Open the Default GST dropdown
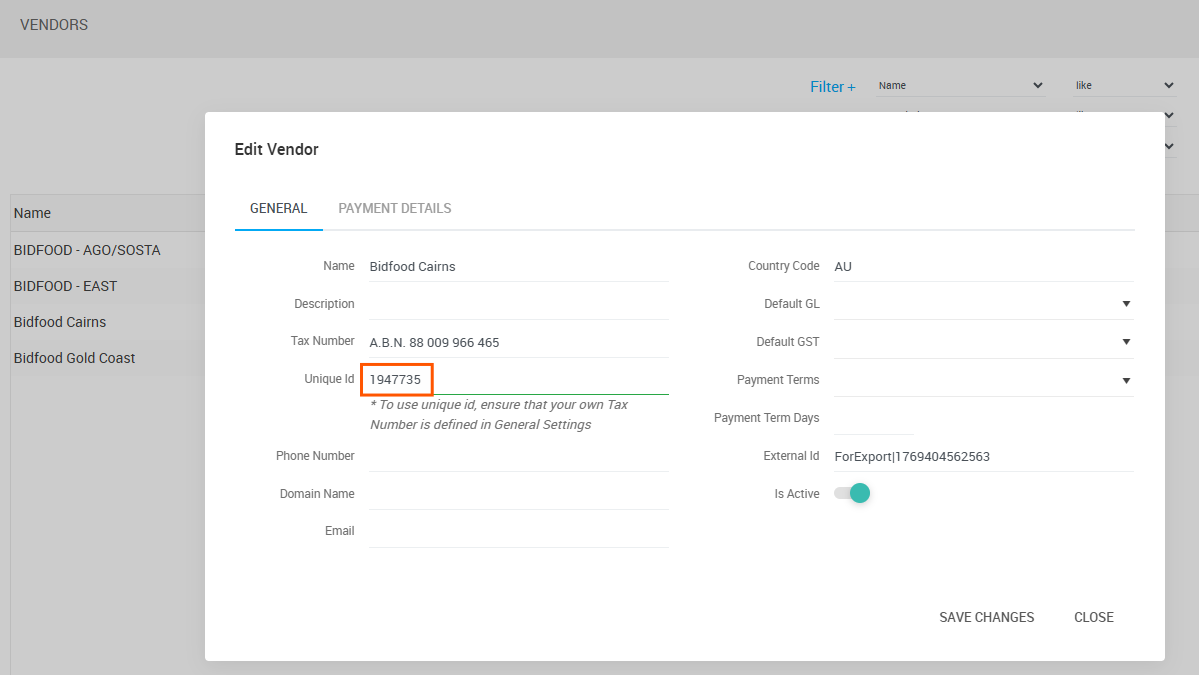This screenshot has height=675, width=1199. coord(983,342)
